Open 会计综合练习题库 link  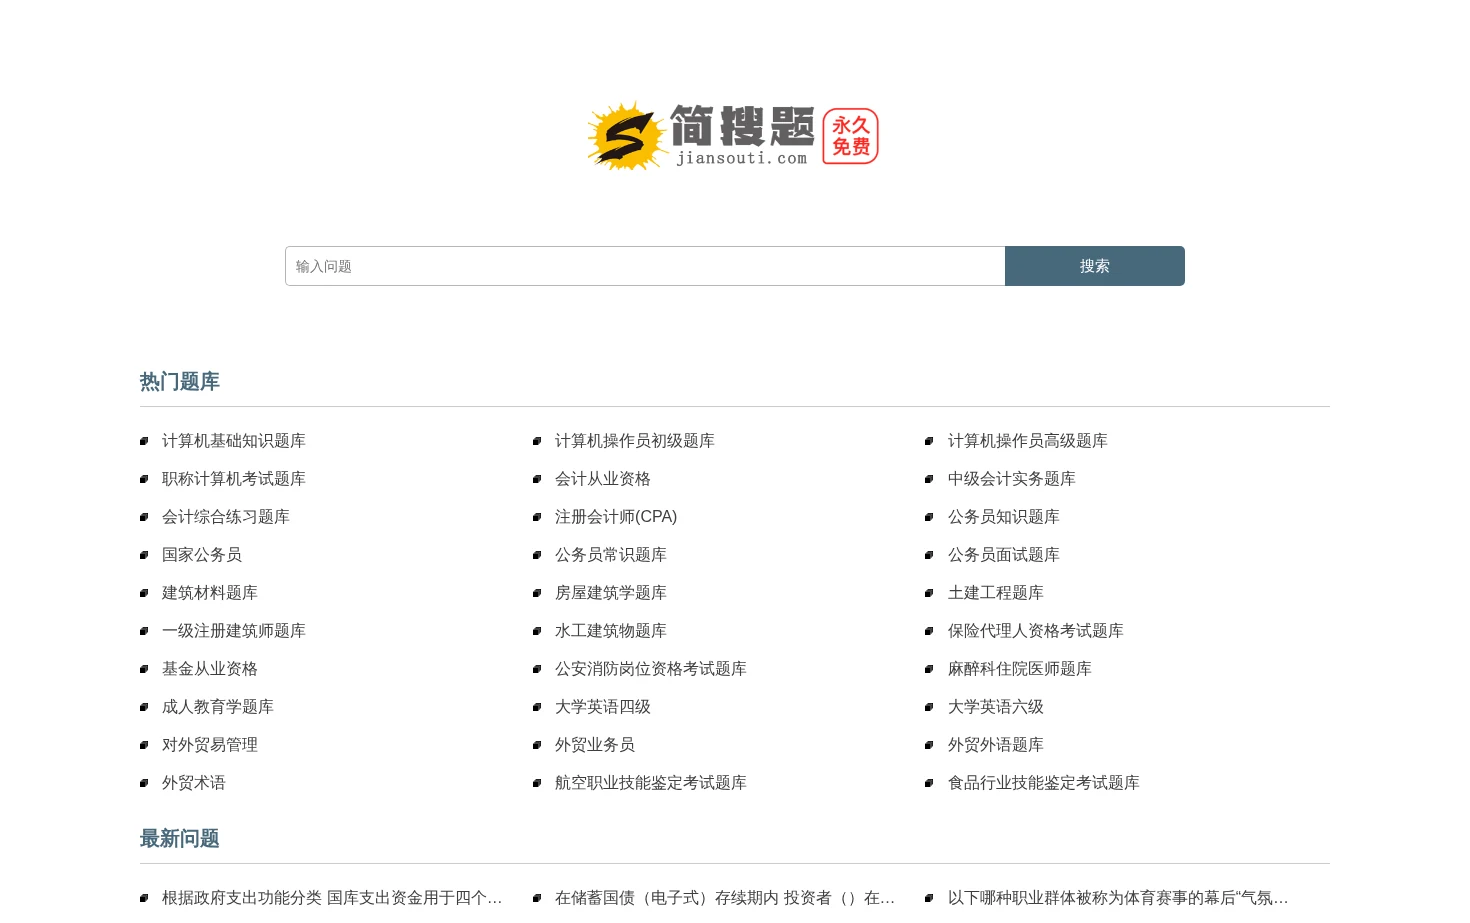(226, 517)
